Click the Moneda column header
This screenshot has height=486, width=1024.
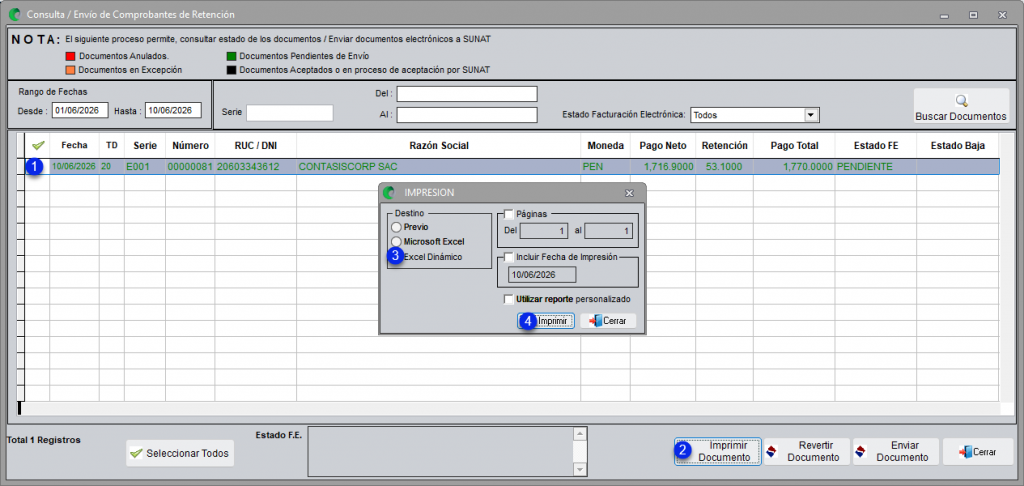(x=605, y=146)
